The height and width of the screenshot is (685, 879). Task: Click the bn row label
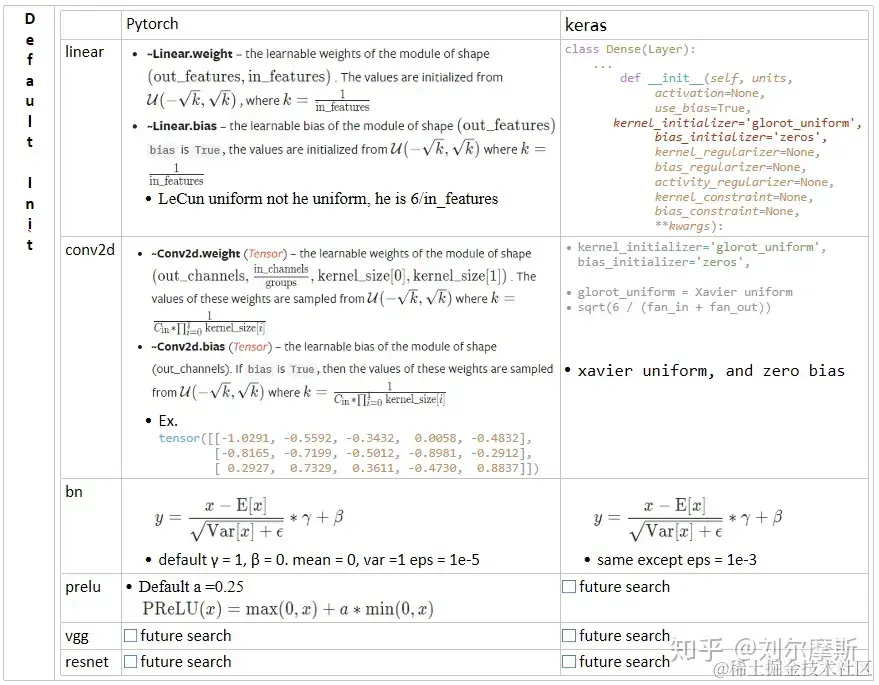point(74,492)
